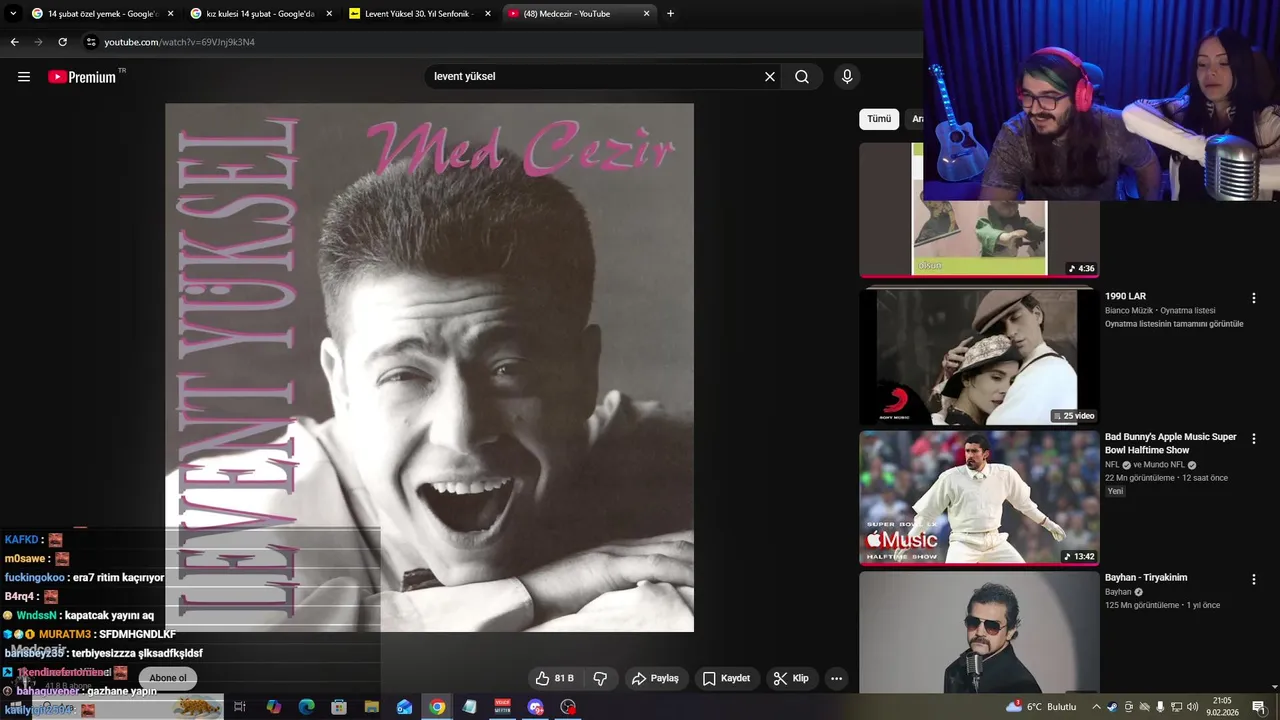Open Microsoft Store from the taskbar

point(339,707)
